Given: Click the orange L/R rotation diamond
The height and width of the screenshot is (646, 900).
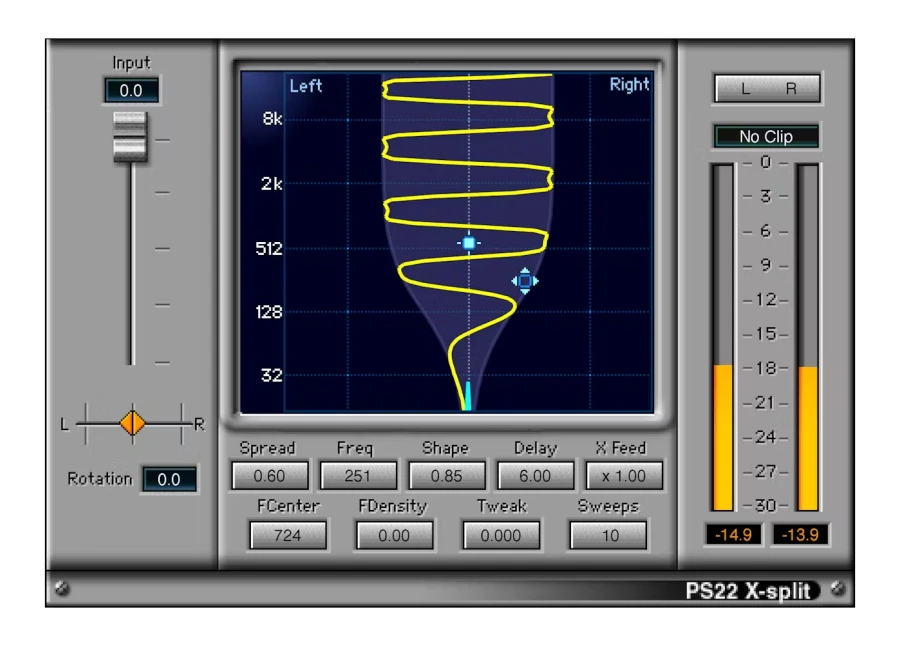Looking at the screenshot, I should click(x=133, y=423).
